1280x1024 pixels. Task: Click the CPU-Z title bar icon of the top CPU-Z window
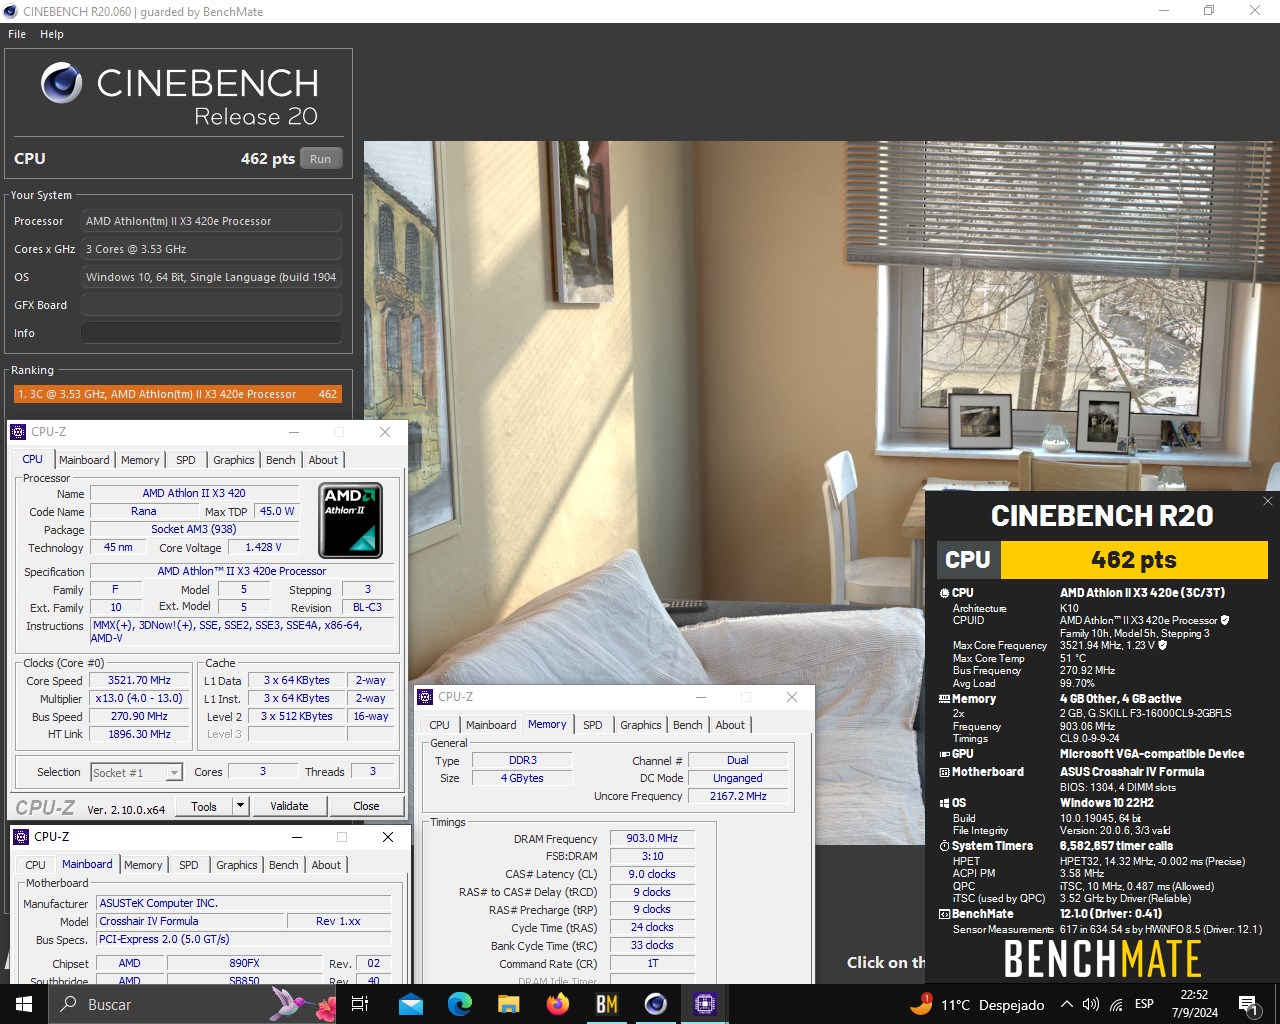click(18, 432)
